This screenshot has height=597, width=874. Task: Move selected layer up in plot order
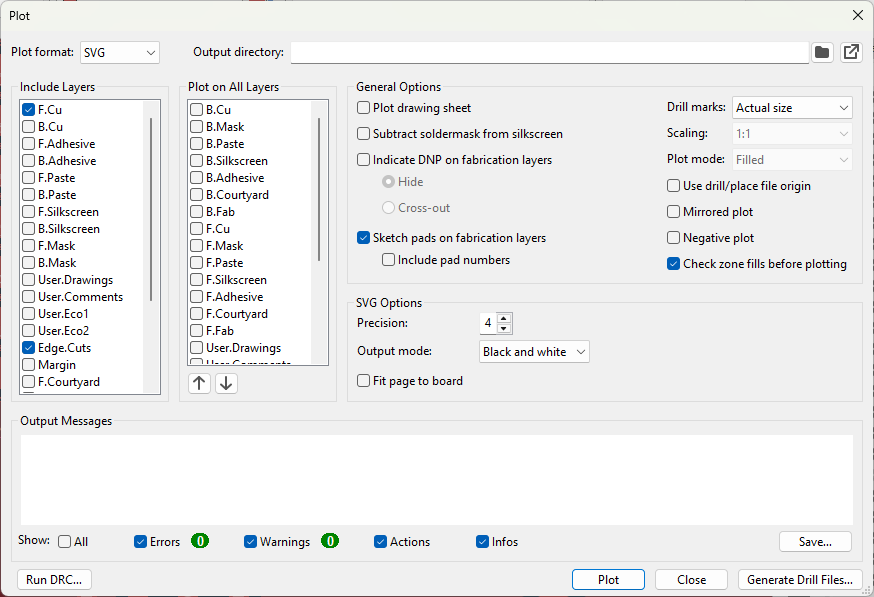pos(199,383)
